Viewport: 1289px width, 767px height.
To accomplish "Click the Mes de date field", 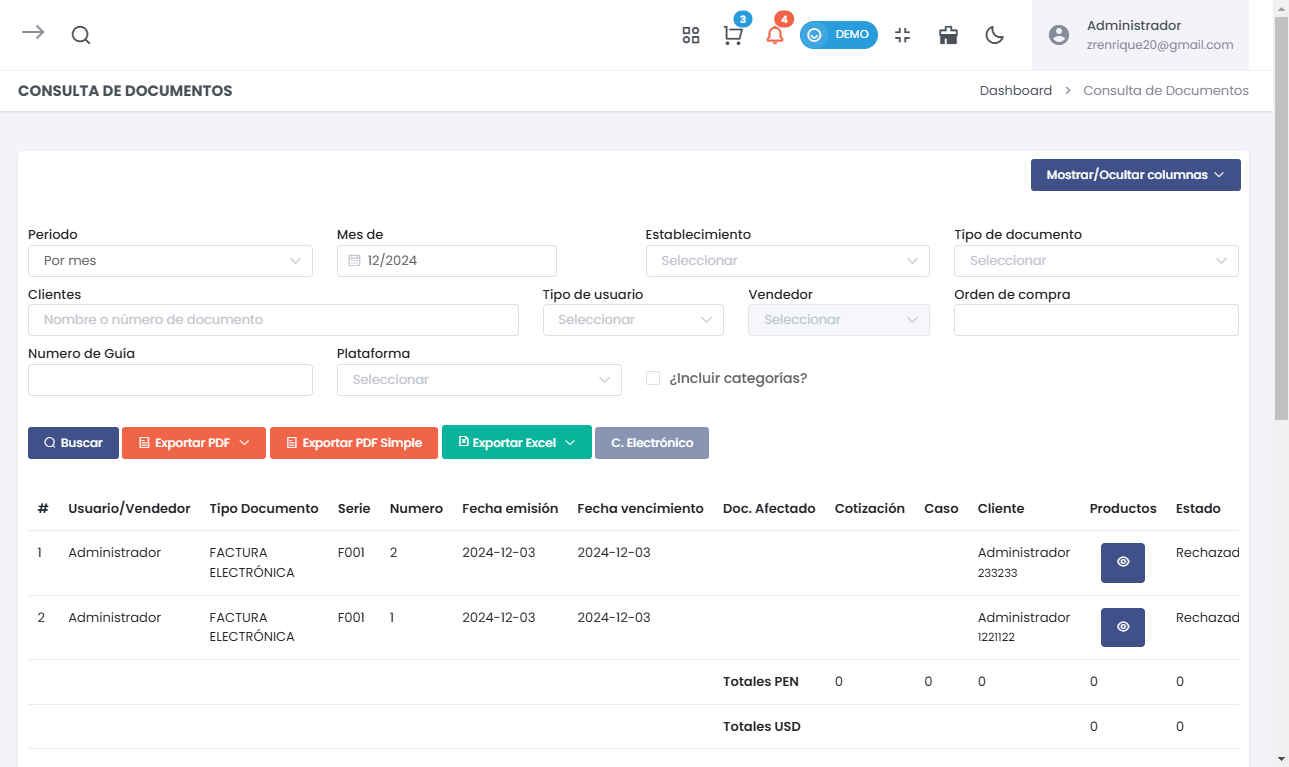I will coord(447,261).
